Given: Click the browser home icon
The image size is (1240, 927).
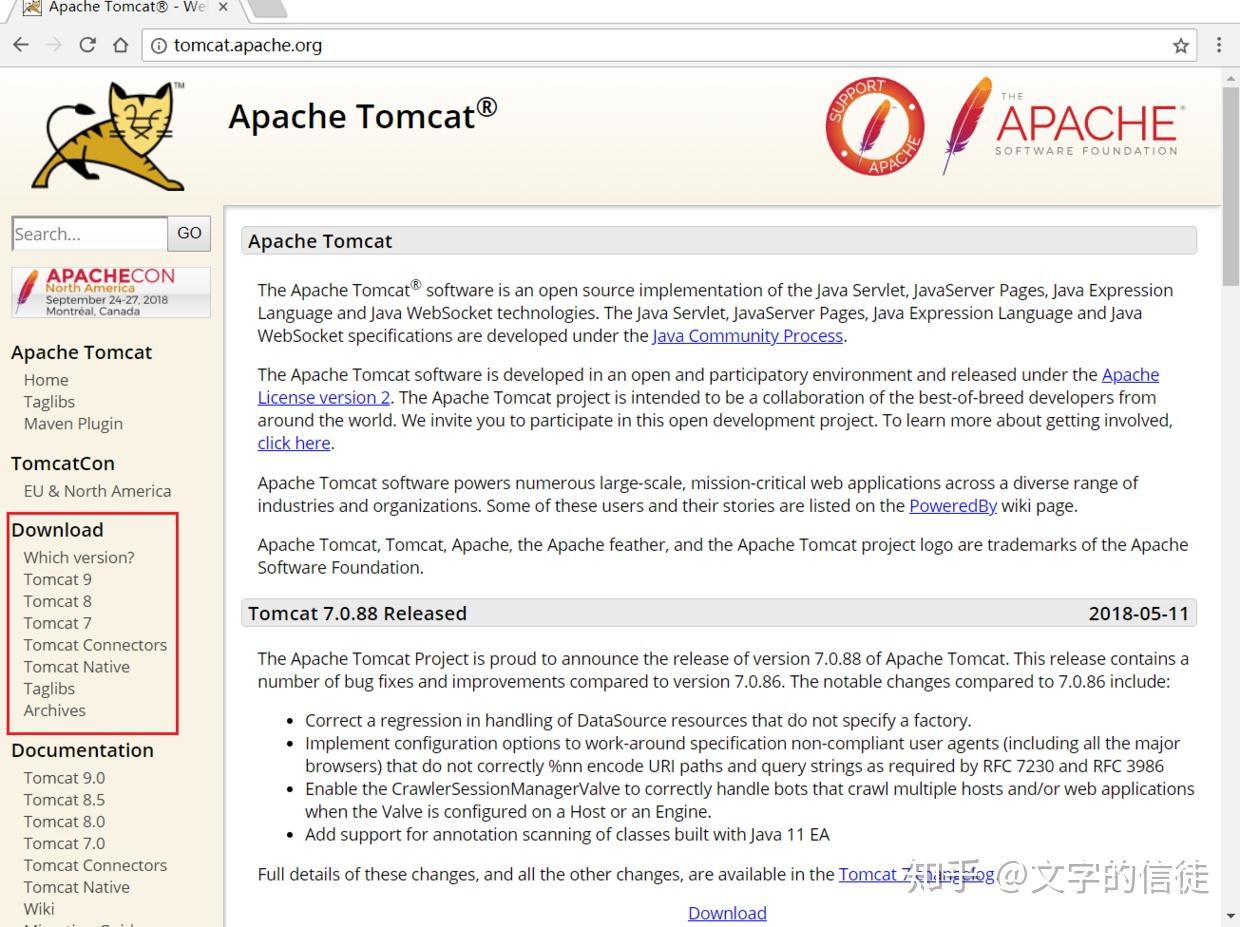Looking at the screenshot, I should tap(119, 45).
